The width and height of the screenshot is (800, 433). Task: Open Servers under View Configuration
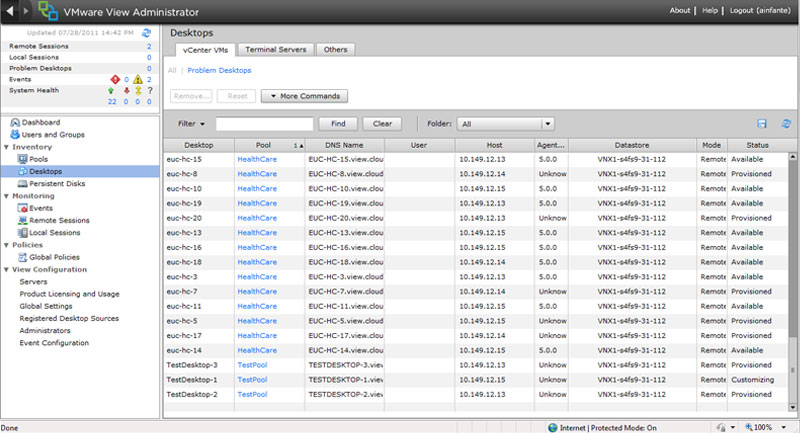(x=33, y=282)
